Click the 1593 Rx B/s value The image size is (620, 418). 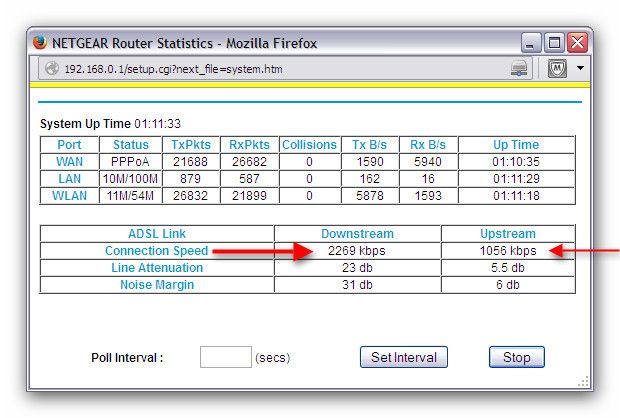tap(428, 196)
